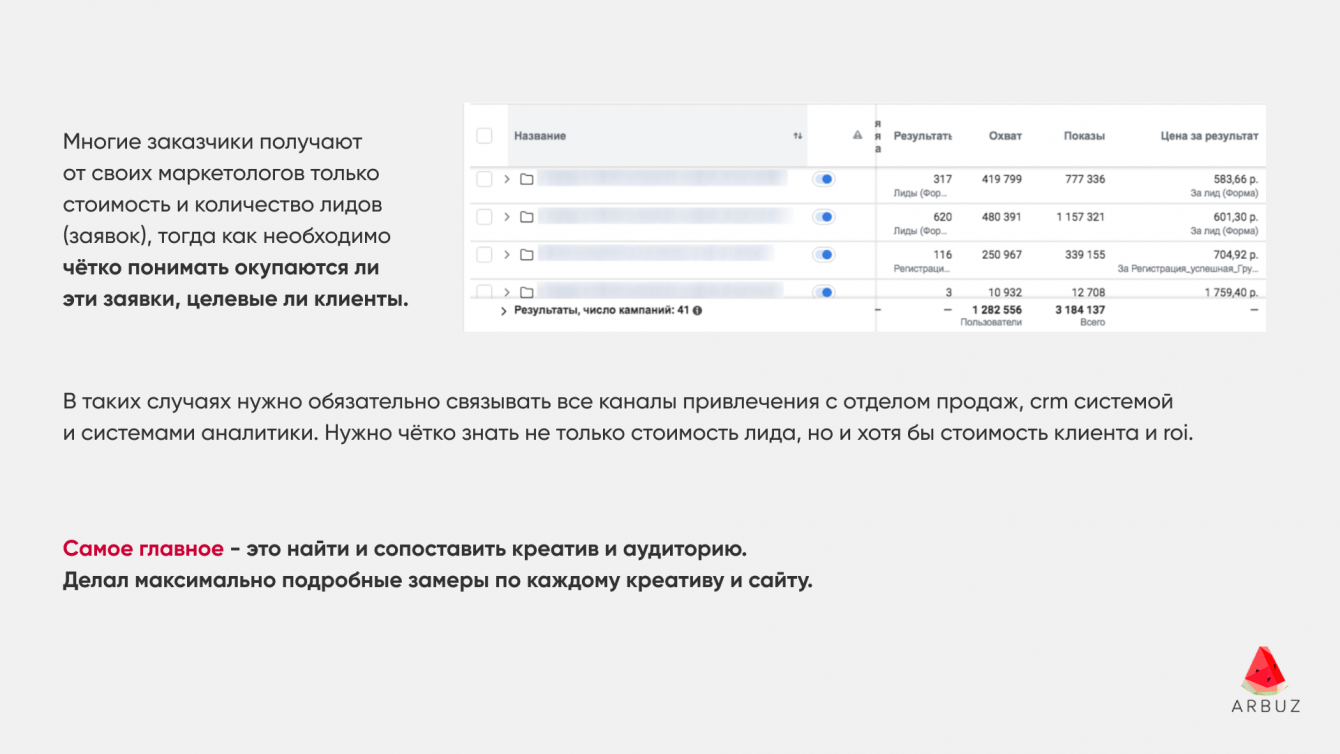Click the Цена за результат column header
The height and width of the screenshot is (754, 1340).
pos(1208,136)
